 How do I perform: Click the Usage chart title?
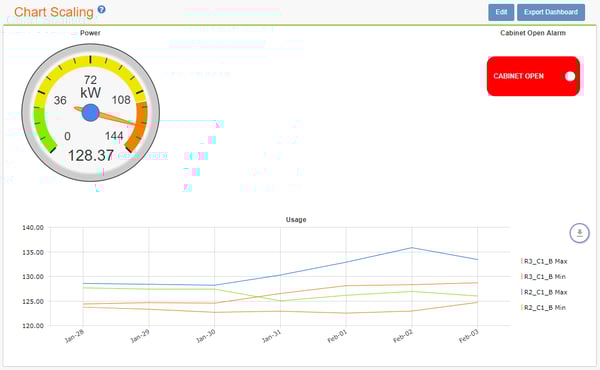coord(296,220)
